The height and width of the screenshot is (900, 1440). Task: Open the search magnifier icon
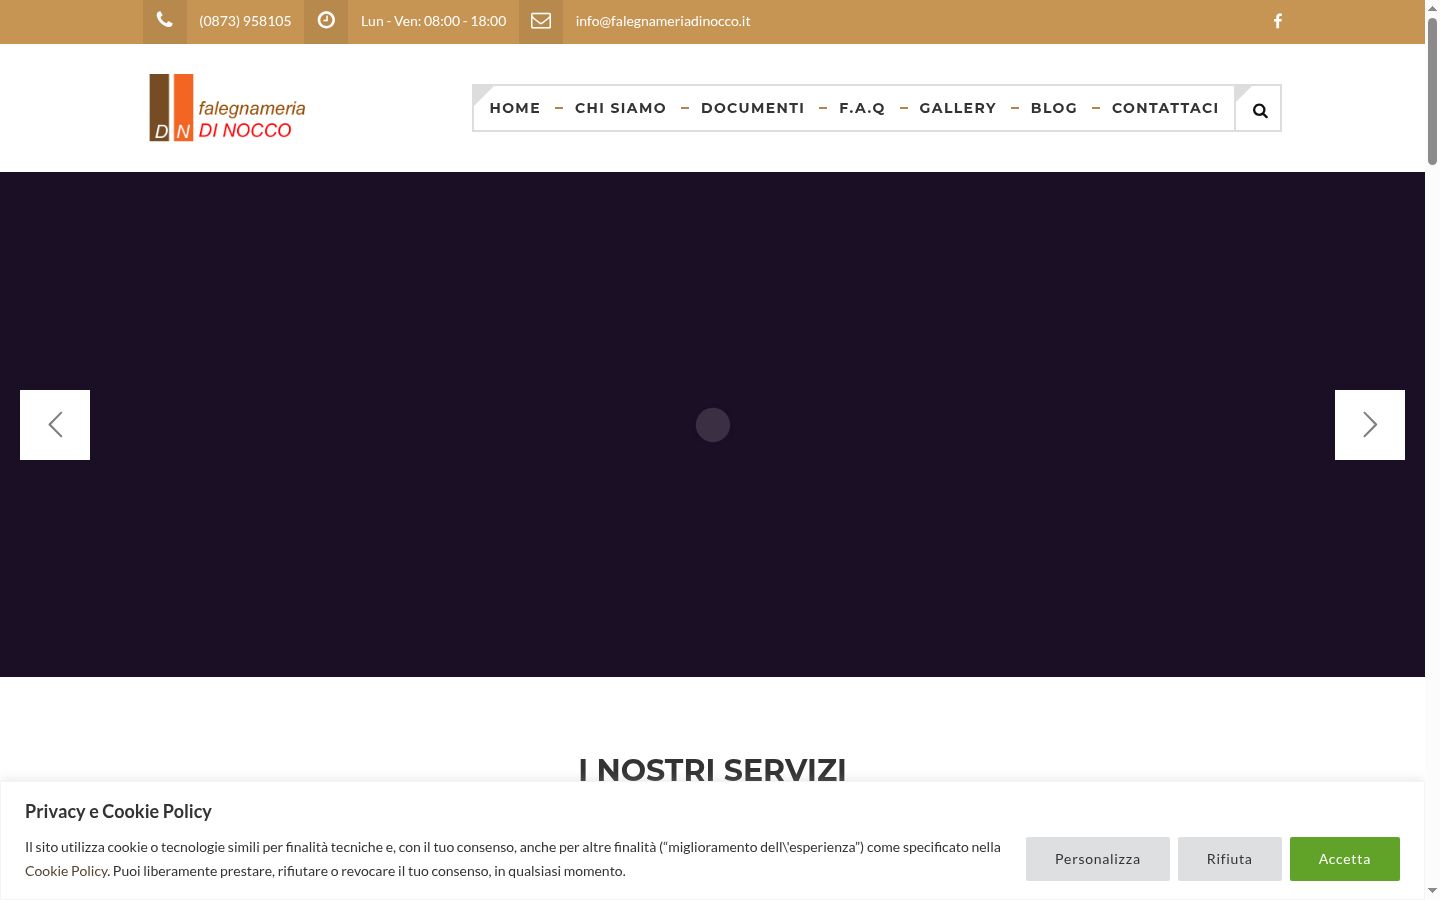point(1260,110)
